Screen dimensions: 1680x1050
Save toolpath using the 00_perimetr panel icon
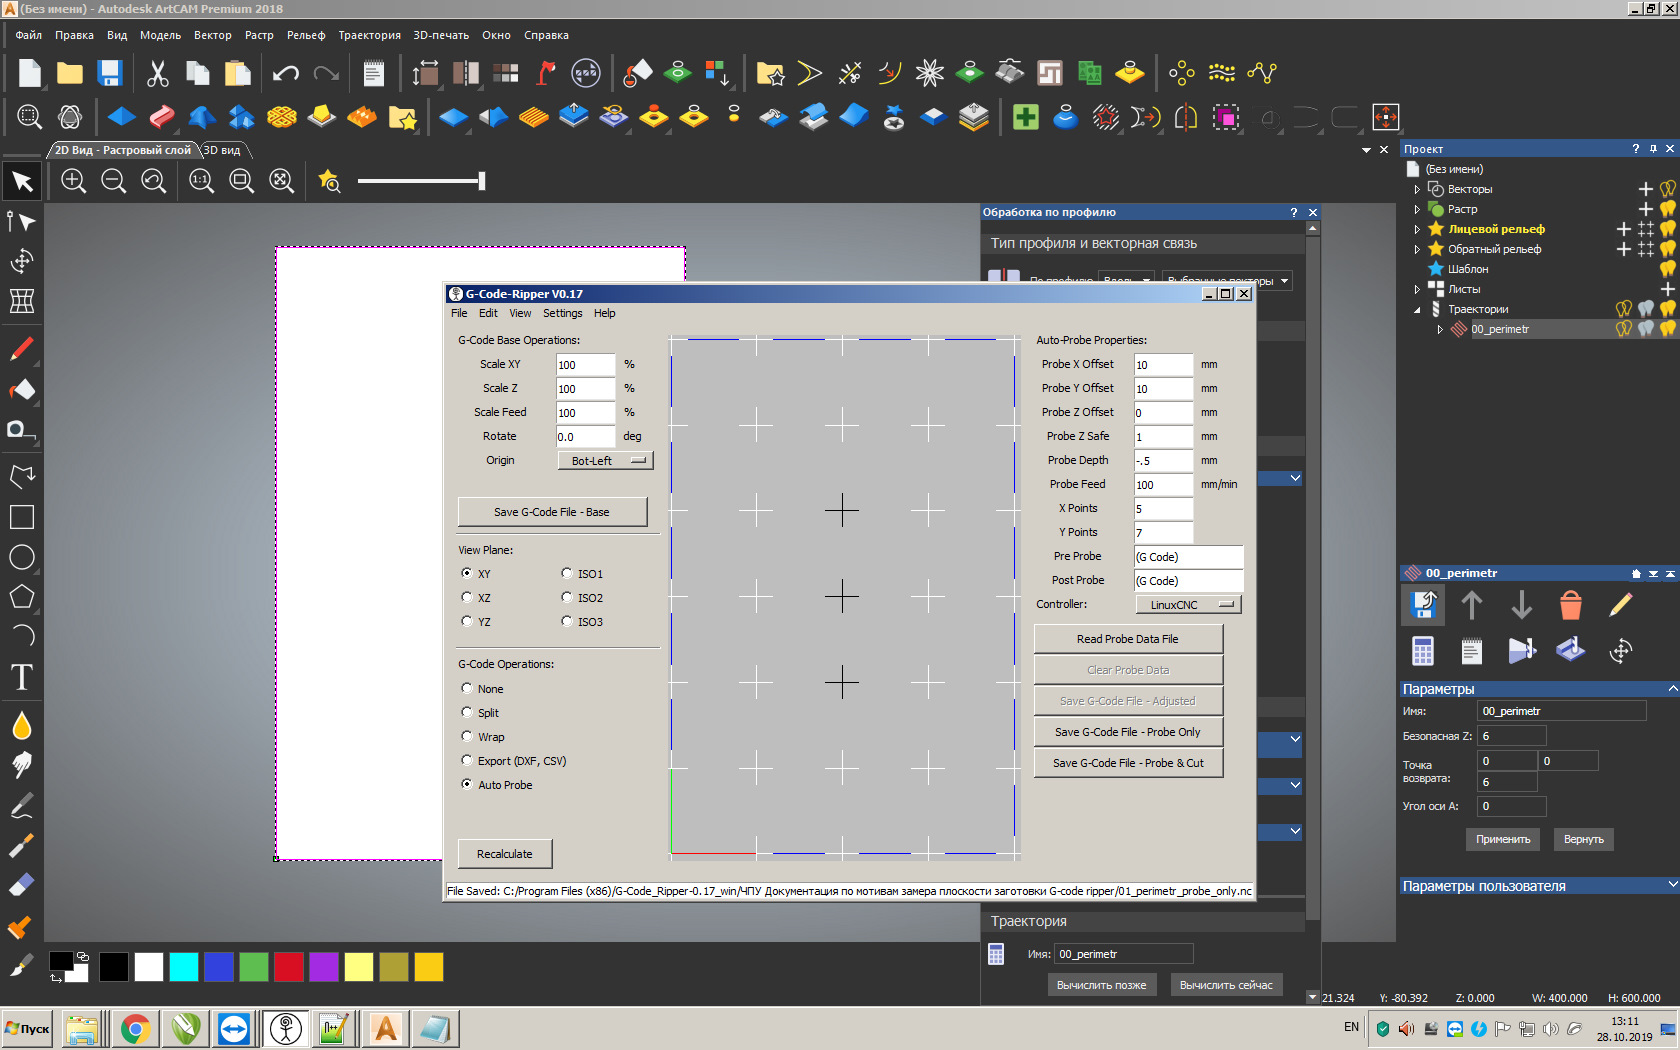pos(1423,605)
